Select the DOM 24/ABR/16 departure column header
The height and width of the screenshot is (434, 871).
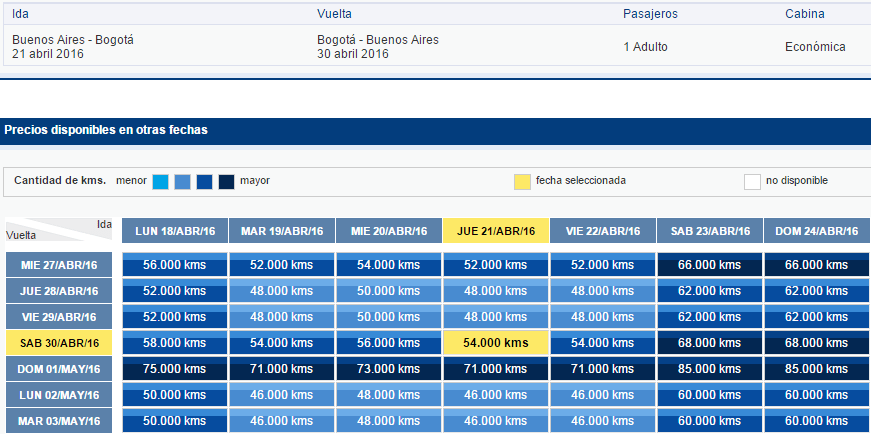pyautogui.click(x=817, y=231)
